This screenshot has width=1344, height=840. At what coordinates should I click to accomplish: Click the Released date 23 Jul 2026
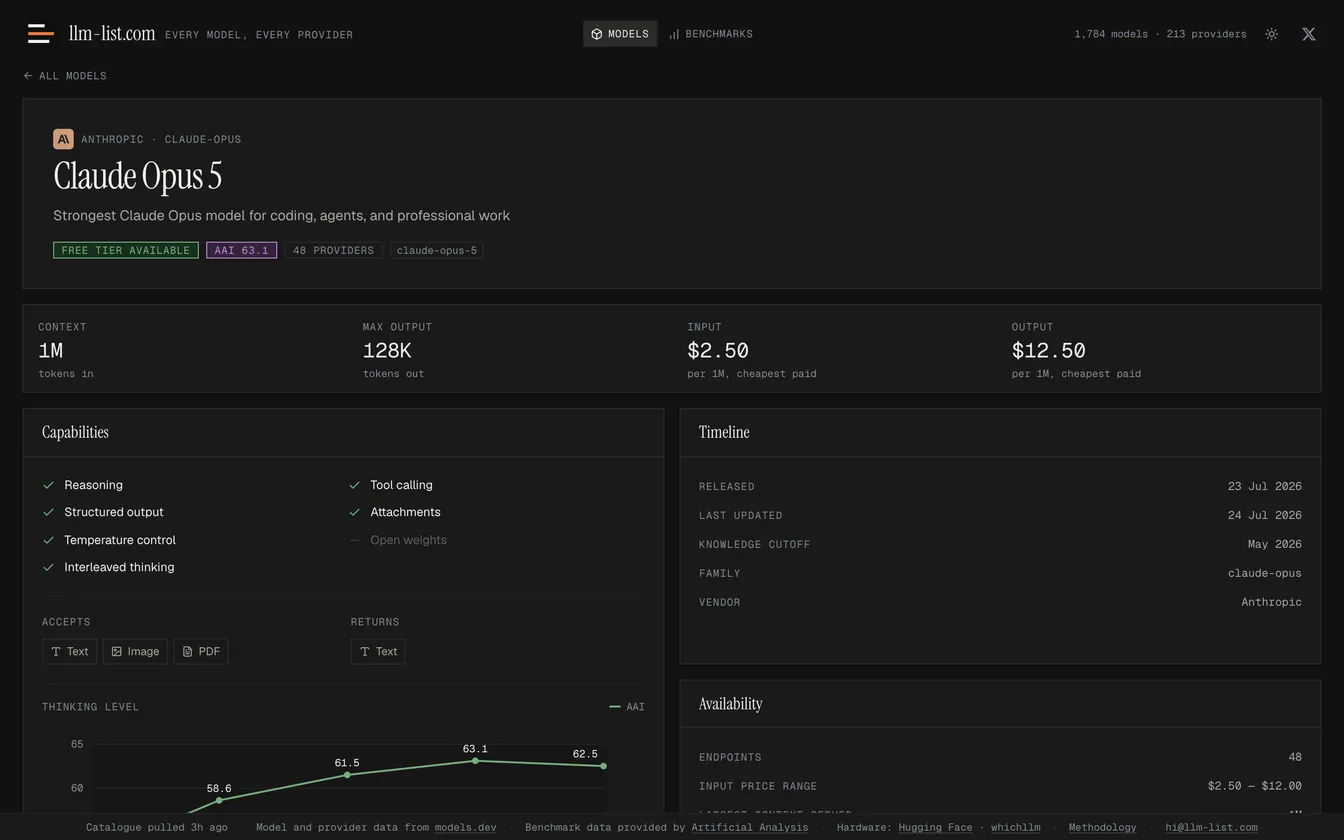[x=1265, y=487]
